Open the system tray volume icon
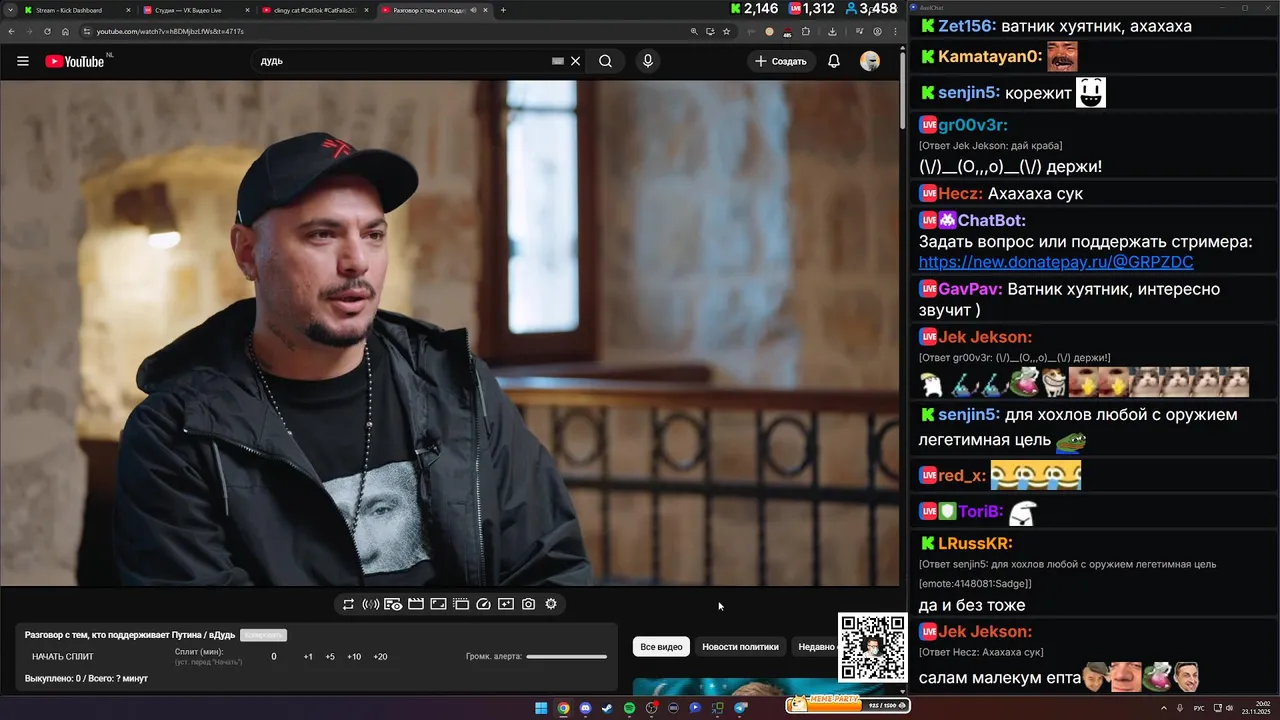1280x720 pixels. coord(1230,708)
